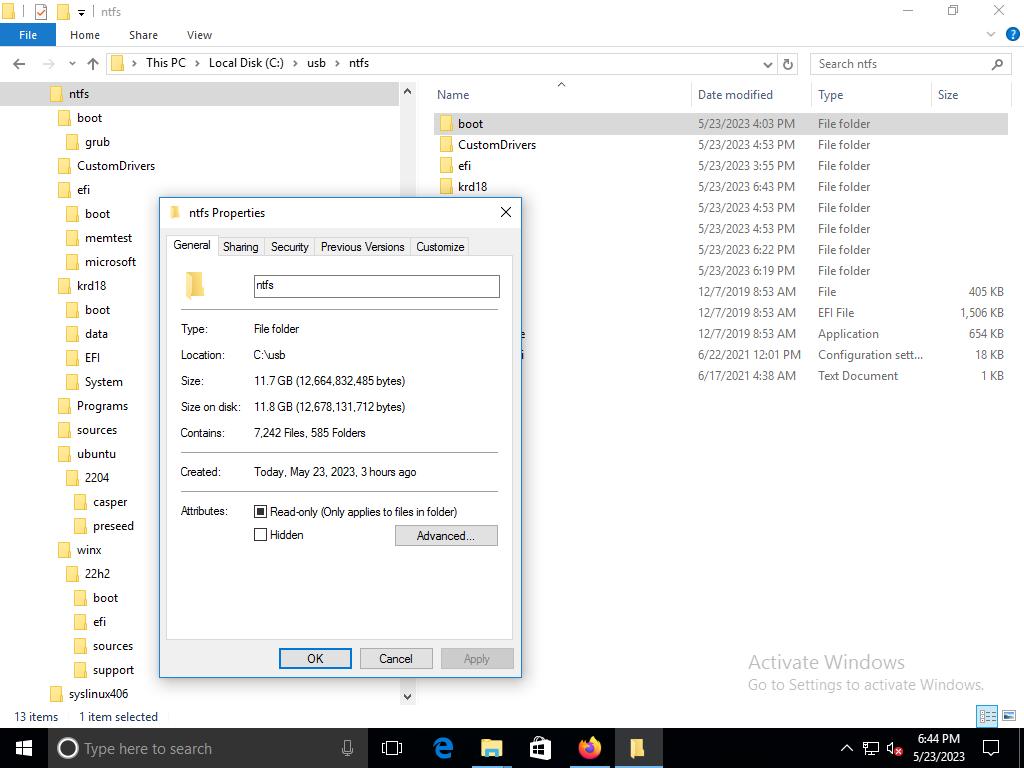Show hidden system tray icons

click(846, 748)
